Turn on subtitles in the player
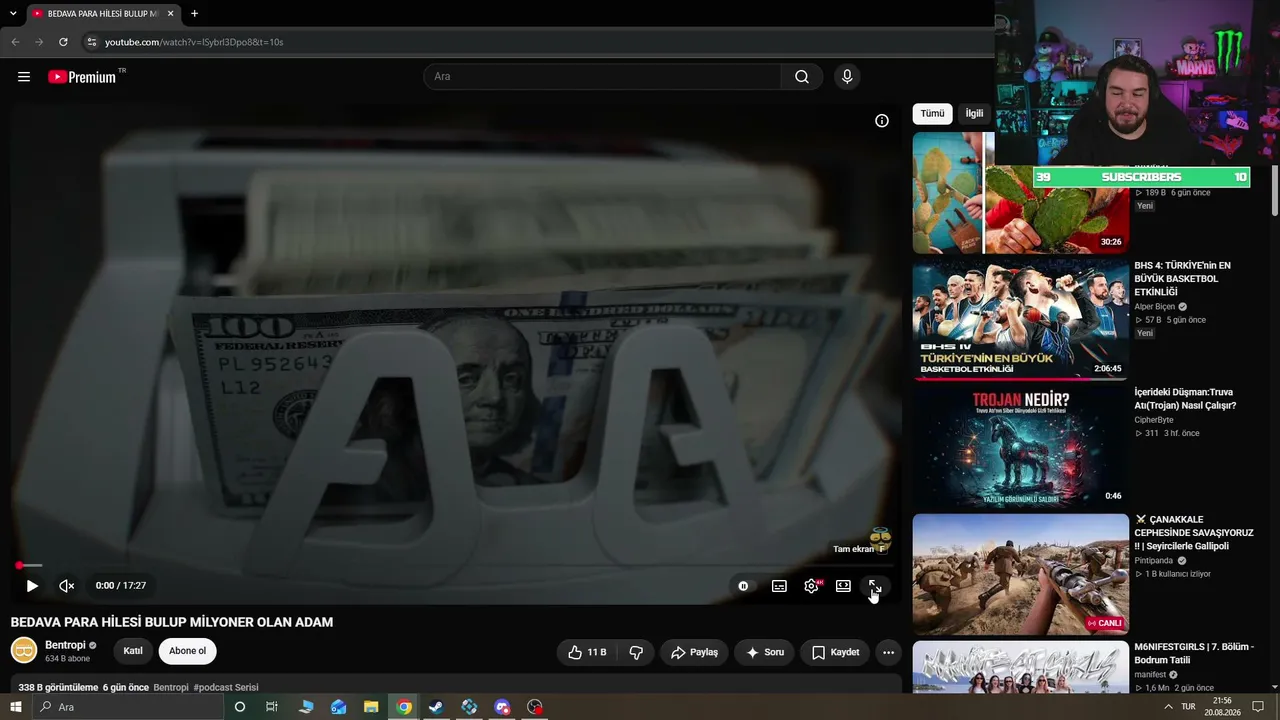 [779, 586]
